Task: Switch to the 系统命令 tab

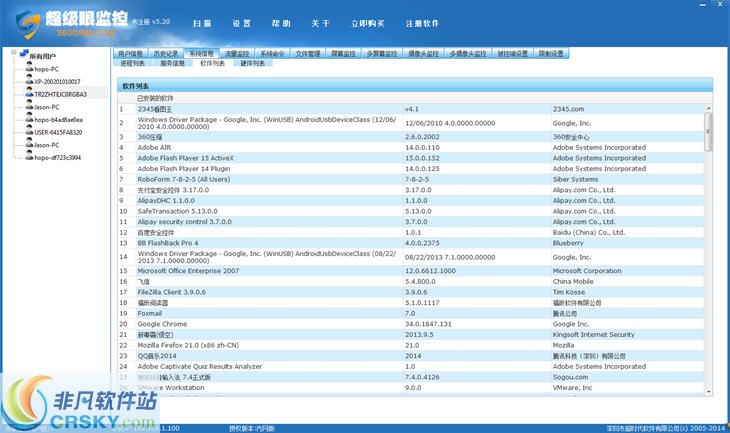Action: tap(272, 54)
